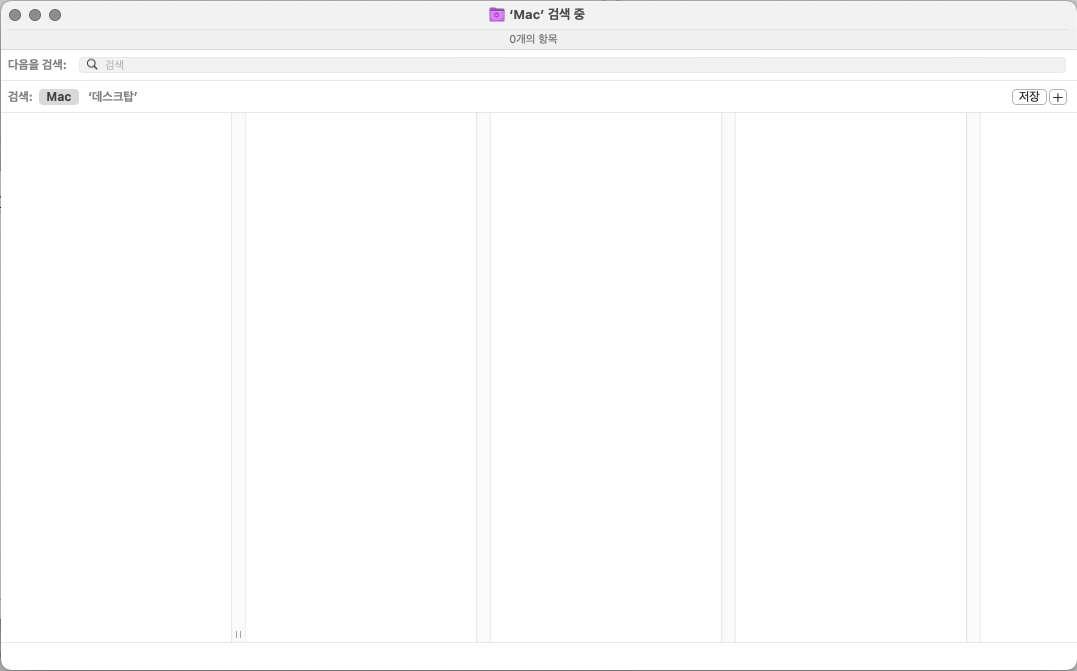Click the magnifying glass search icon
Screen dimensions: 1077x671
click(x=92, y=64)
